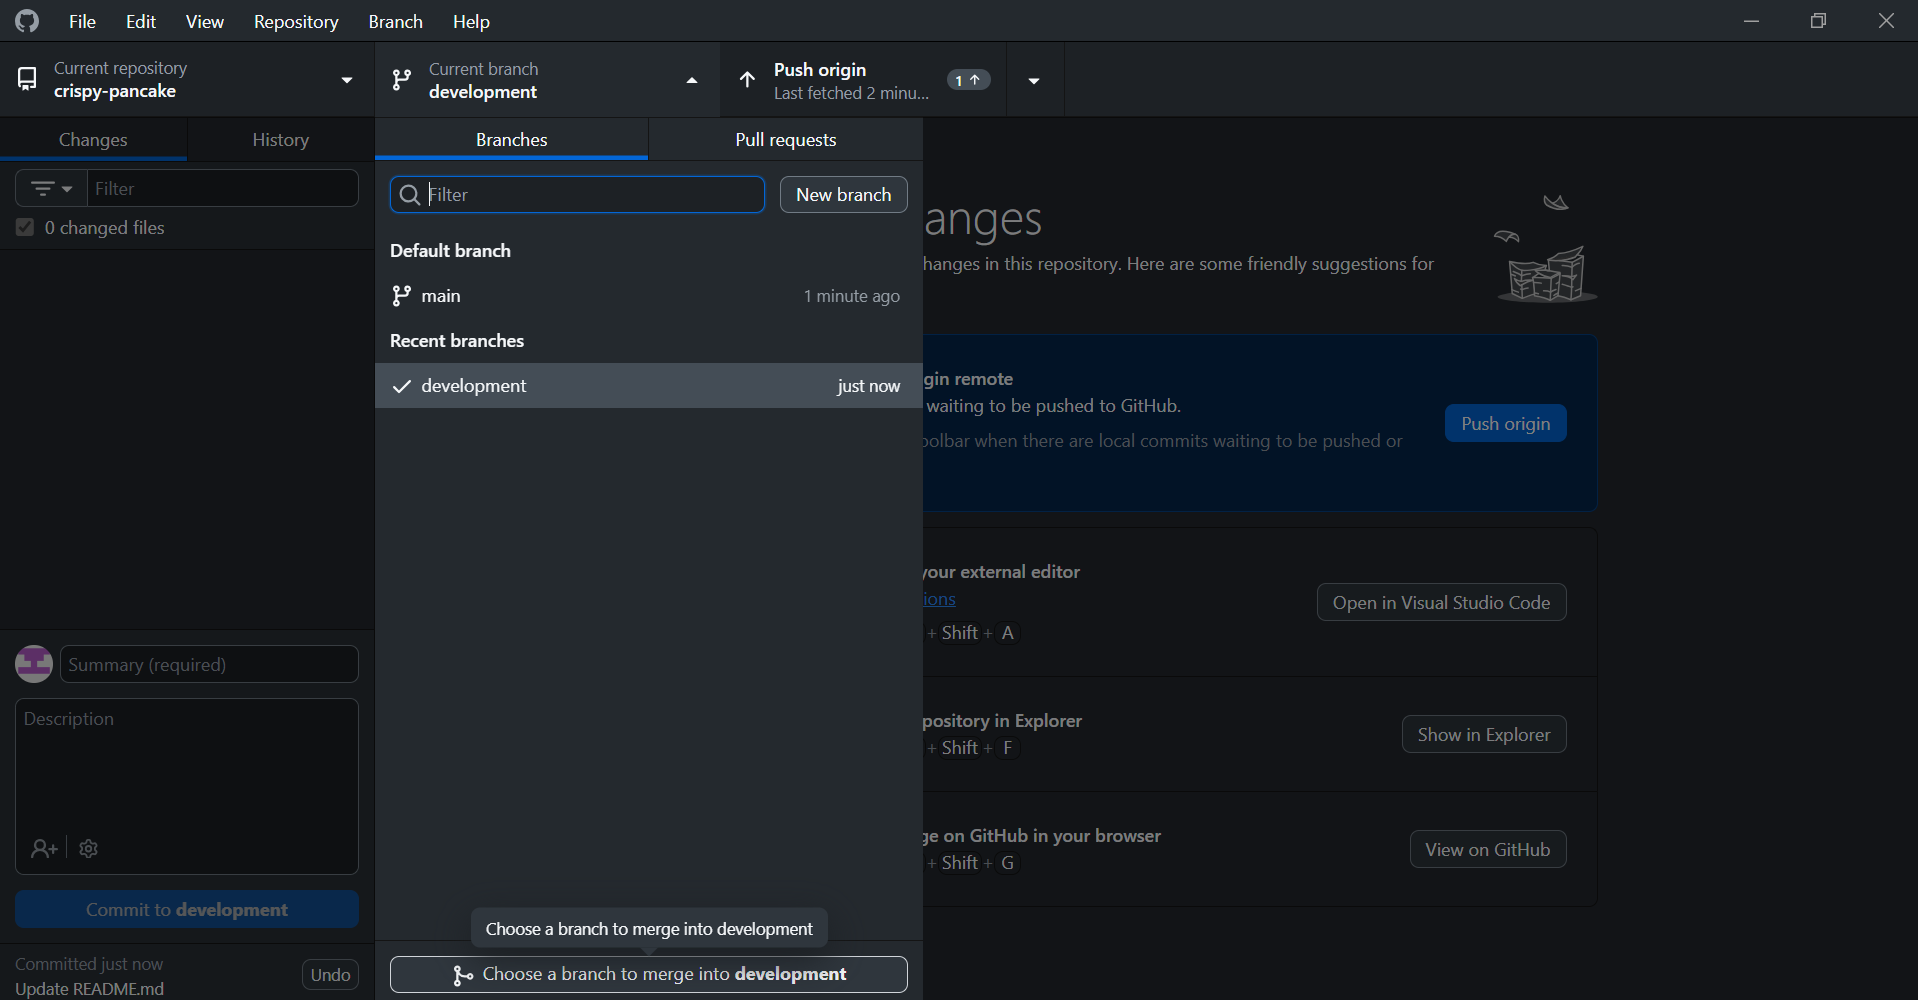The height and width of the screenshot is (1000, 1918).
Task: Collapse the Current branch dropdown
Action: [x=547, y=80]
